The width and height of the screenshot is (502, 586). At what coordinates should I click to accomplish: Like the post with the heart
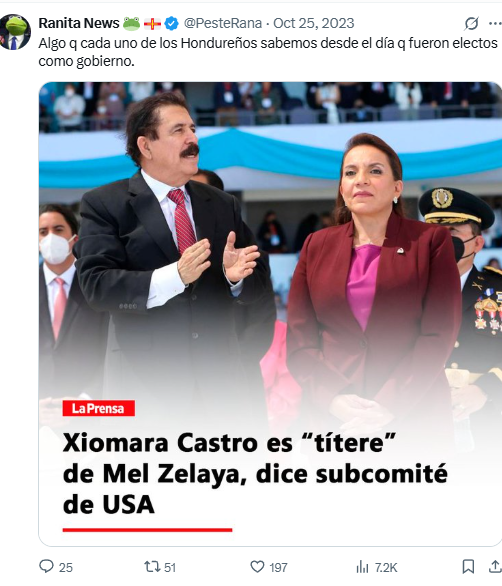pyautogui.click(x=257, y=567)
